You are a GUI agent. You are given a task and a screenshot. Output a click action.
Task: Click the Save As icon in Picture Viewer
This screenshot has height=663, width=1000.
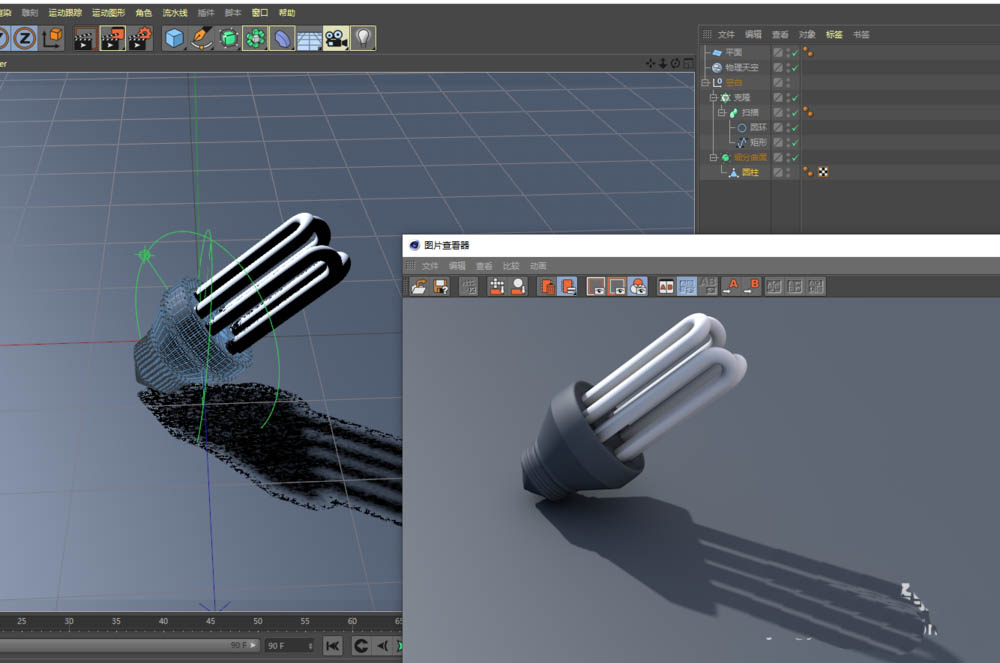440,287
